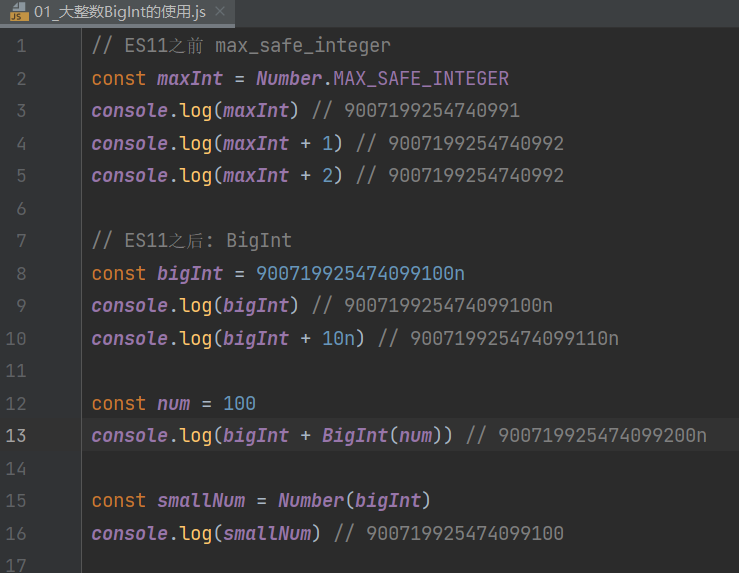
Task: Select the 01_大整数BigInt的使用.js editor tab
Action: point(117,12)
